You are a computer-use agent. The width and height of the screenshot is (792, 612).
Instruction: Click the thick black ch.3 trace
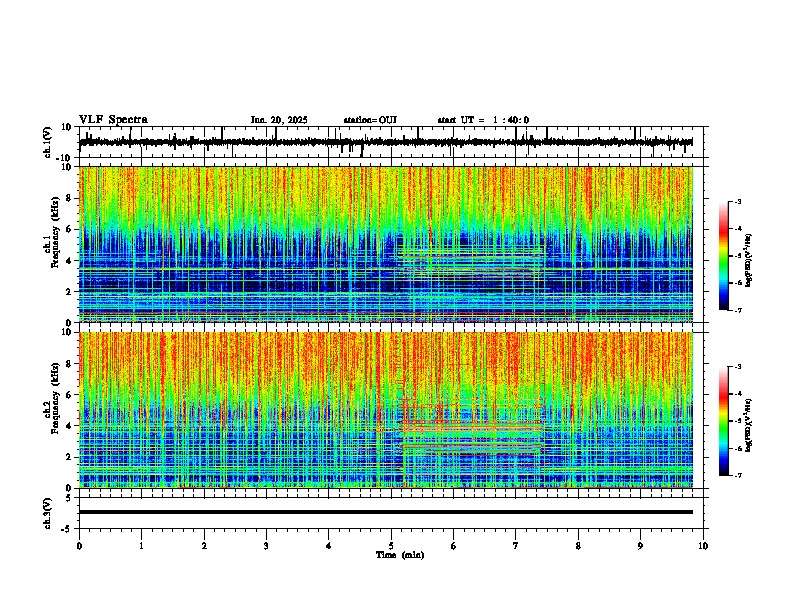point(386,512)
